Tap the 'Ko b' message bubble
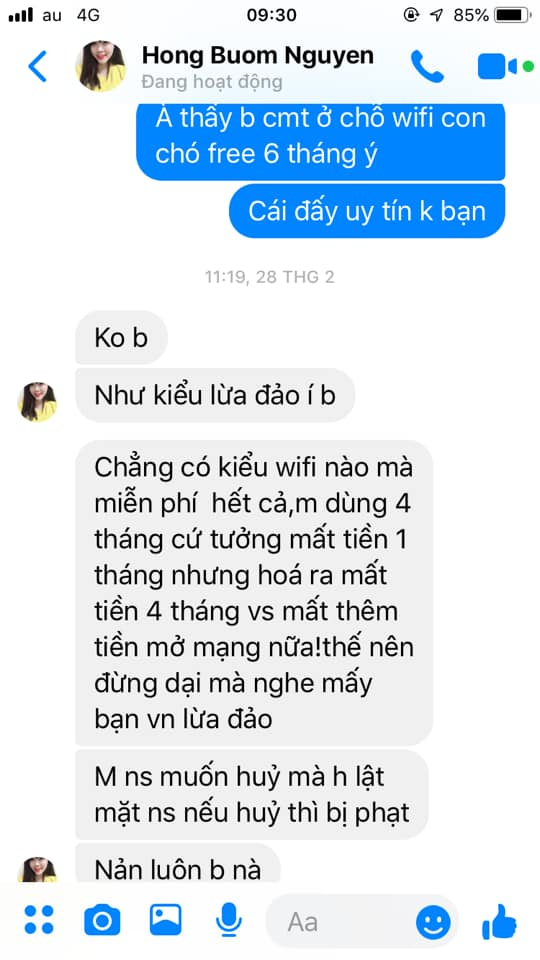Image resolution: width=540 pixels, height=960 pixels. (121, 338)
